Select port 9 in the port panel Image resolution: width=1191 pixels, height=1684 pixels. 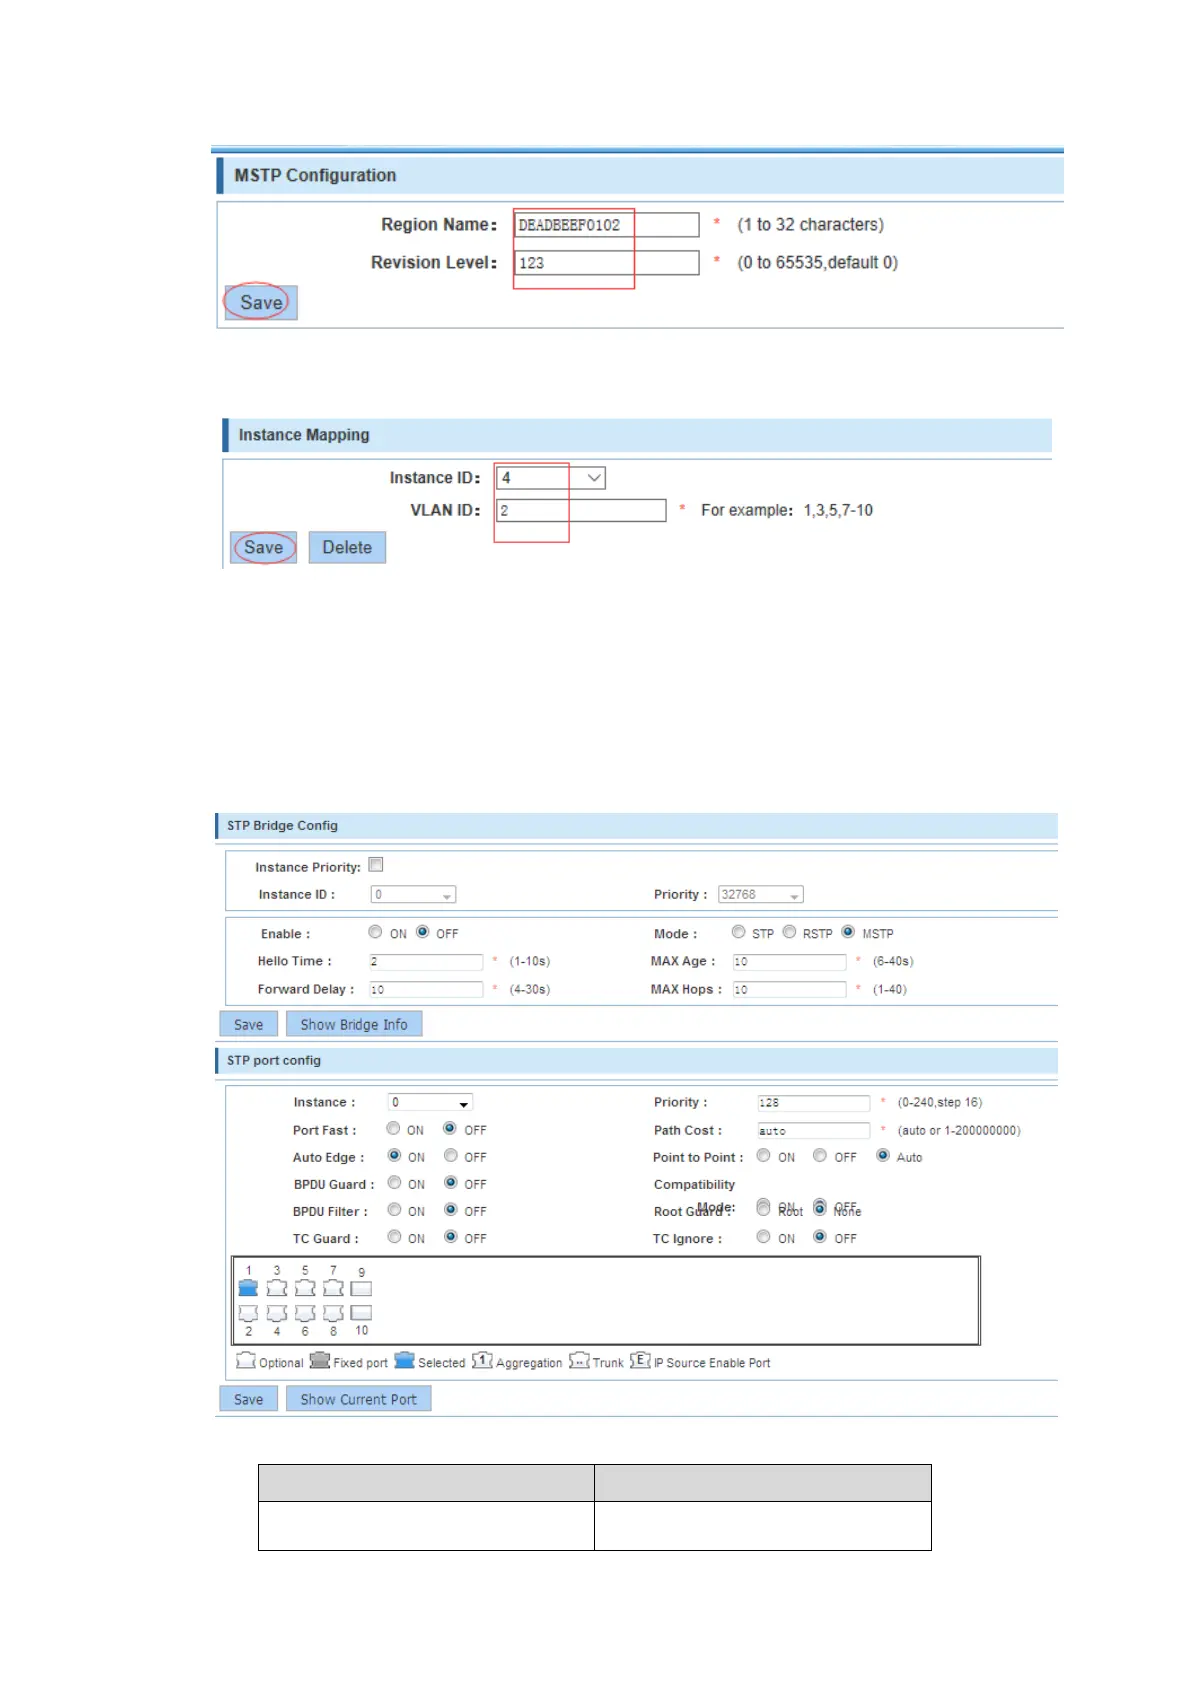tap(361, 1289)
